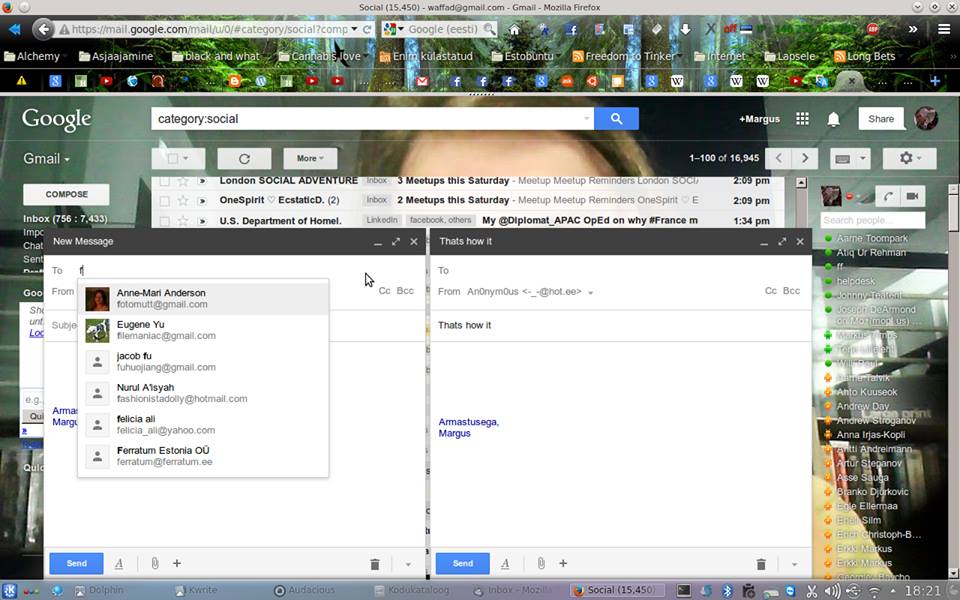Open a new tab with plus icon
Viewport: 960px width, 600px height.
click(x=935, y=81)
